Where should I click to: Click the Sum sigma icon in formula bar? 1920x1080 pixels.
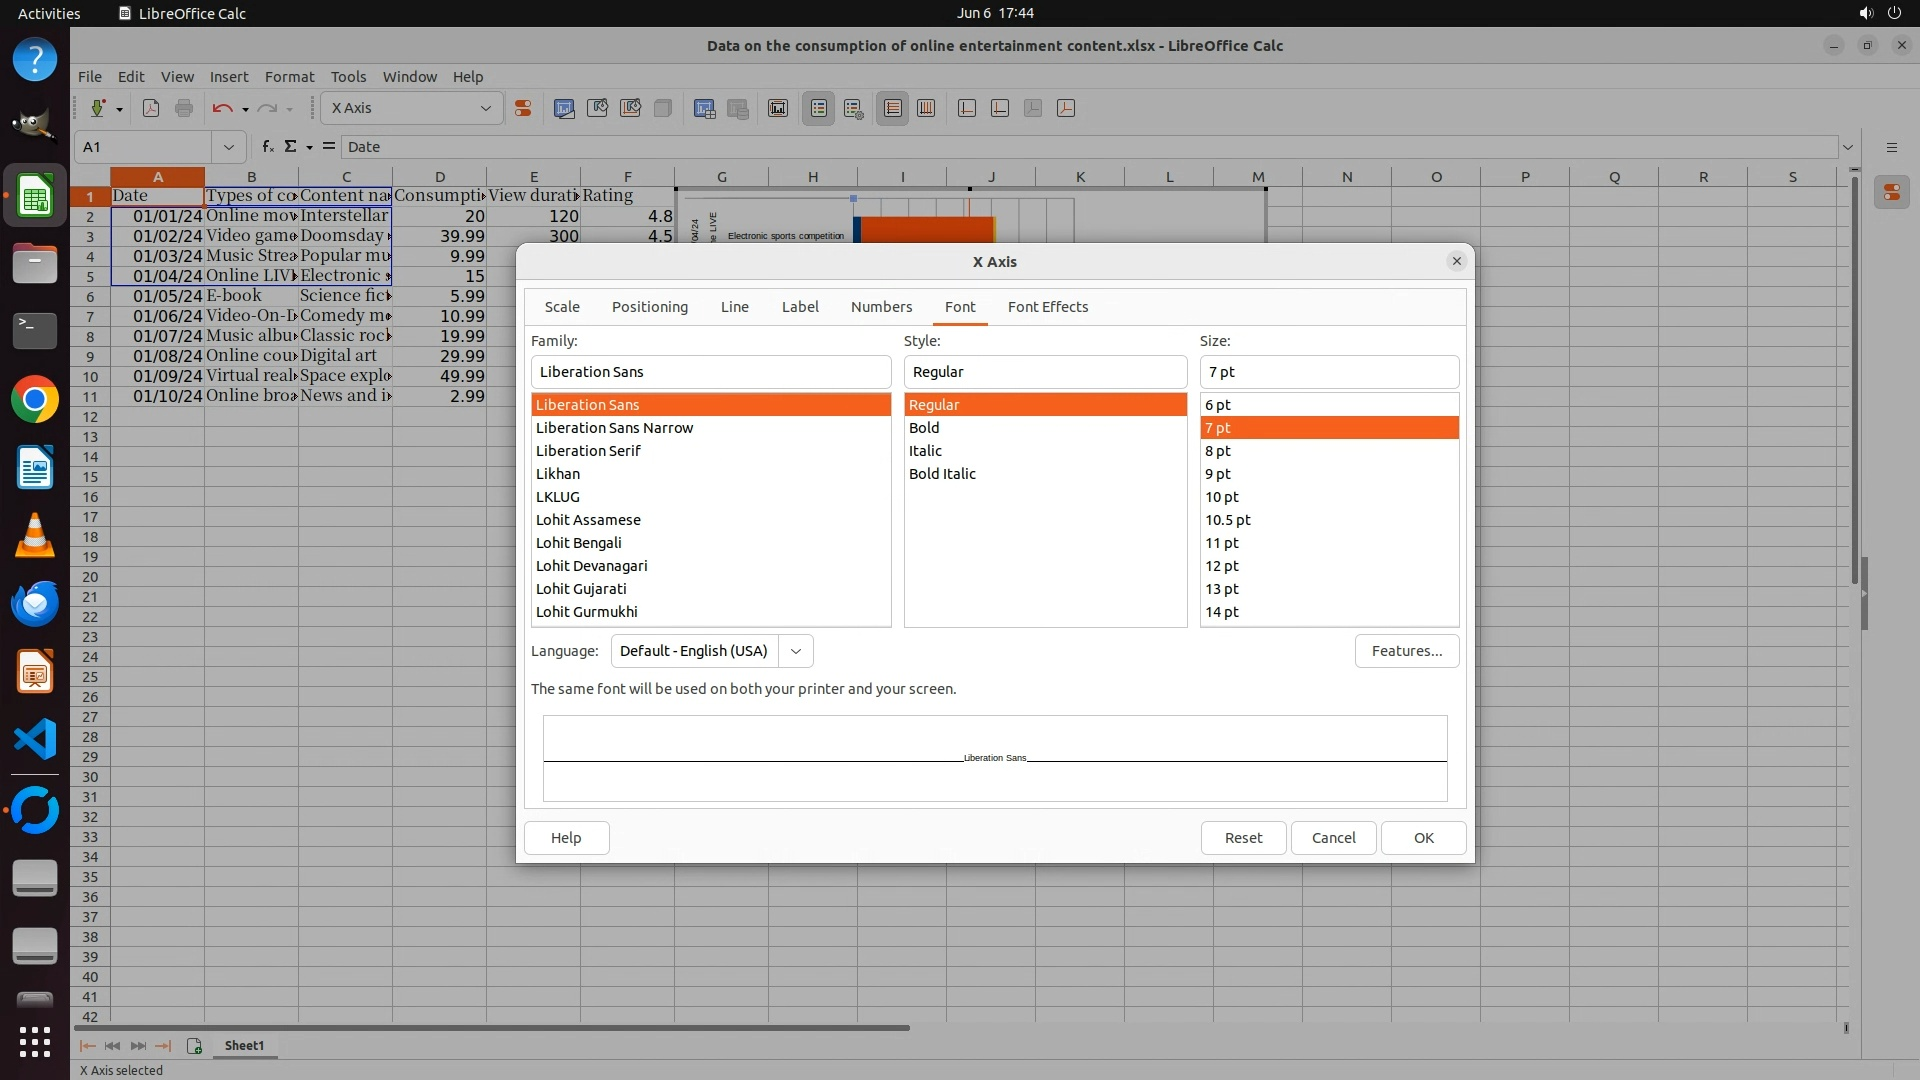click(290, 147)
